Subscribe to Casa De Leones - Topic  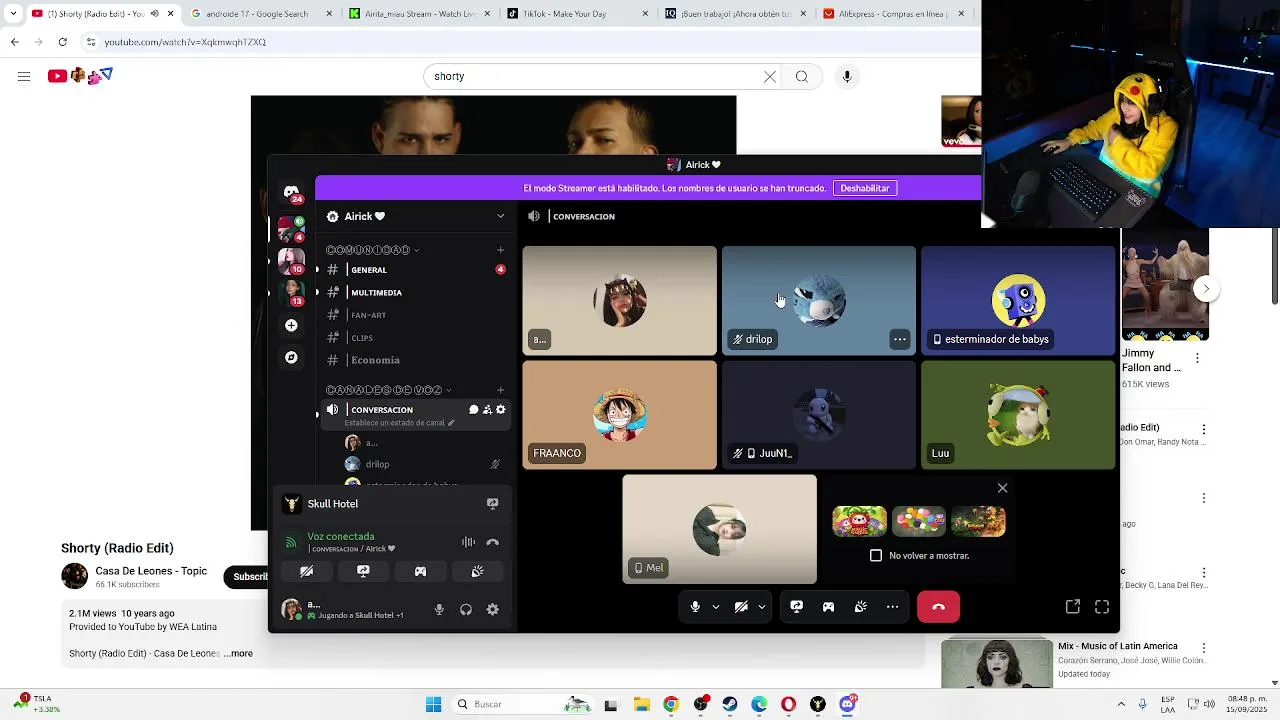point(248,576)
